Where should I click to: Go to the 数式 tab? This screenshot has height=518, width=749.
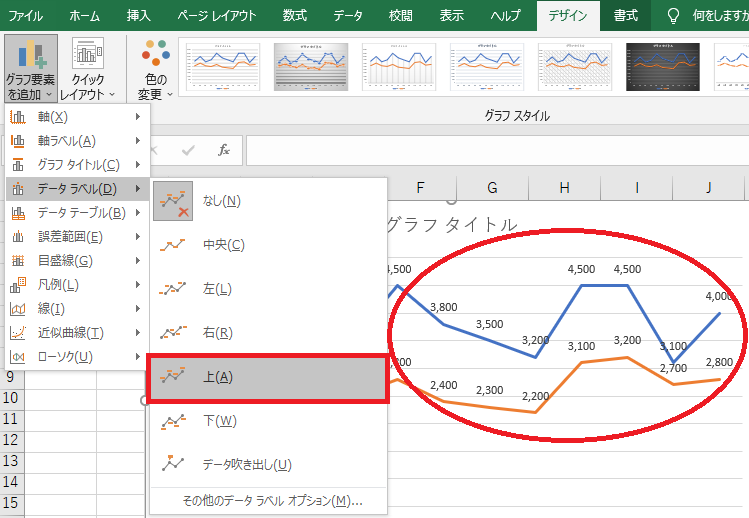(x=294, y=16)
